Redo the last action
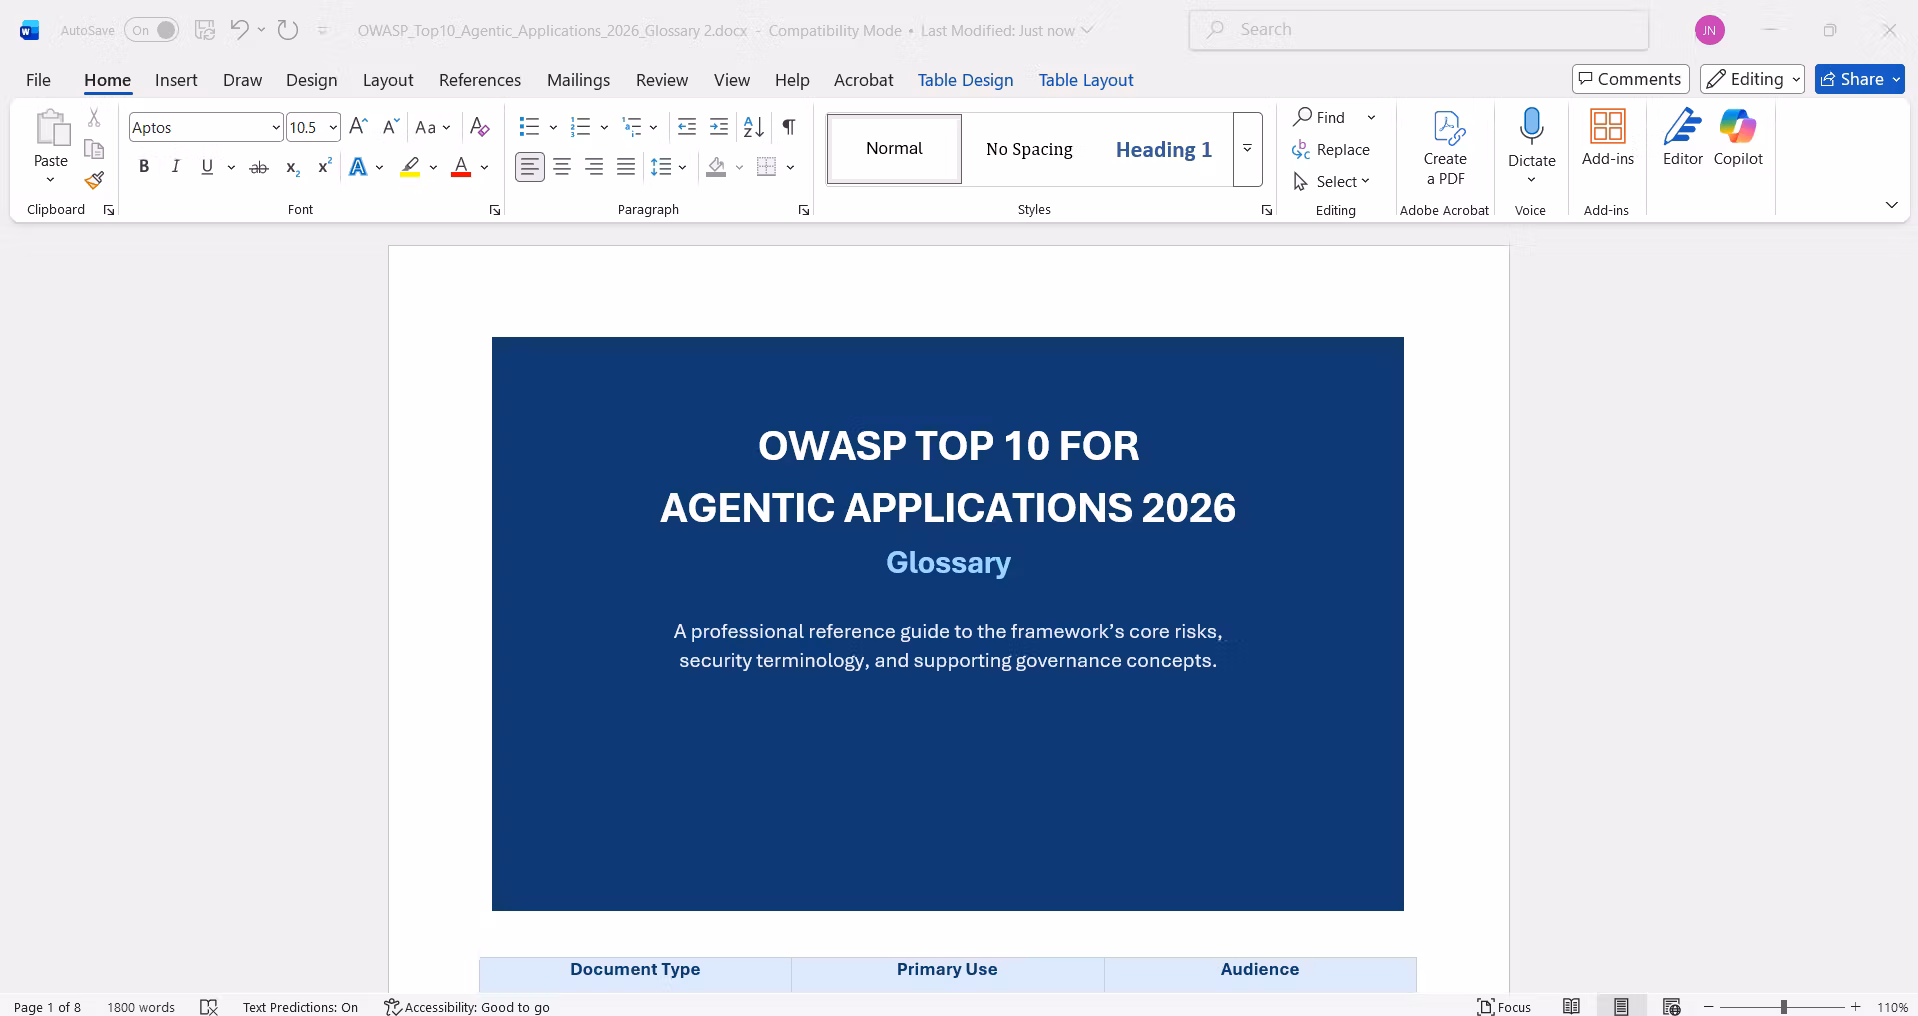The width and height of the screenshot is (1918, 1016). click(x=288, y=30)
